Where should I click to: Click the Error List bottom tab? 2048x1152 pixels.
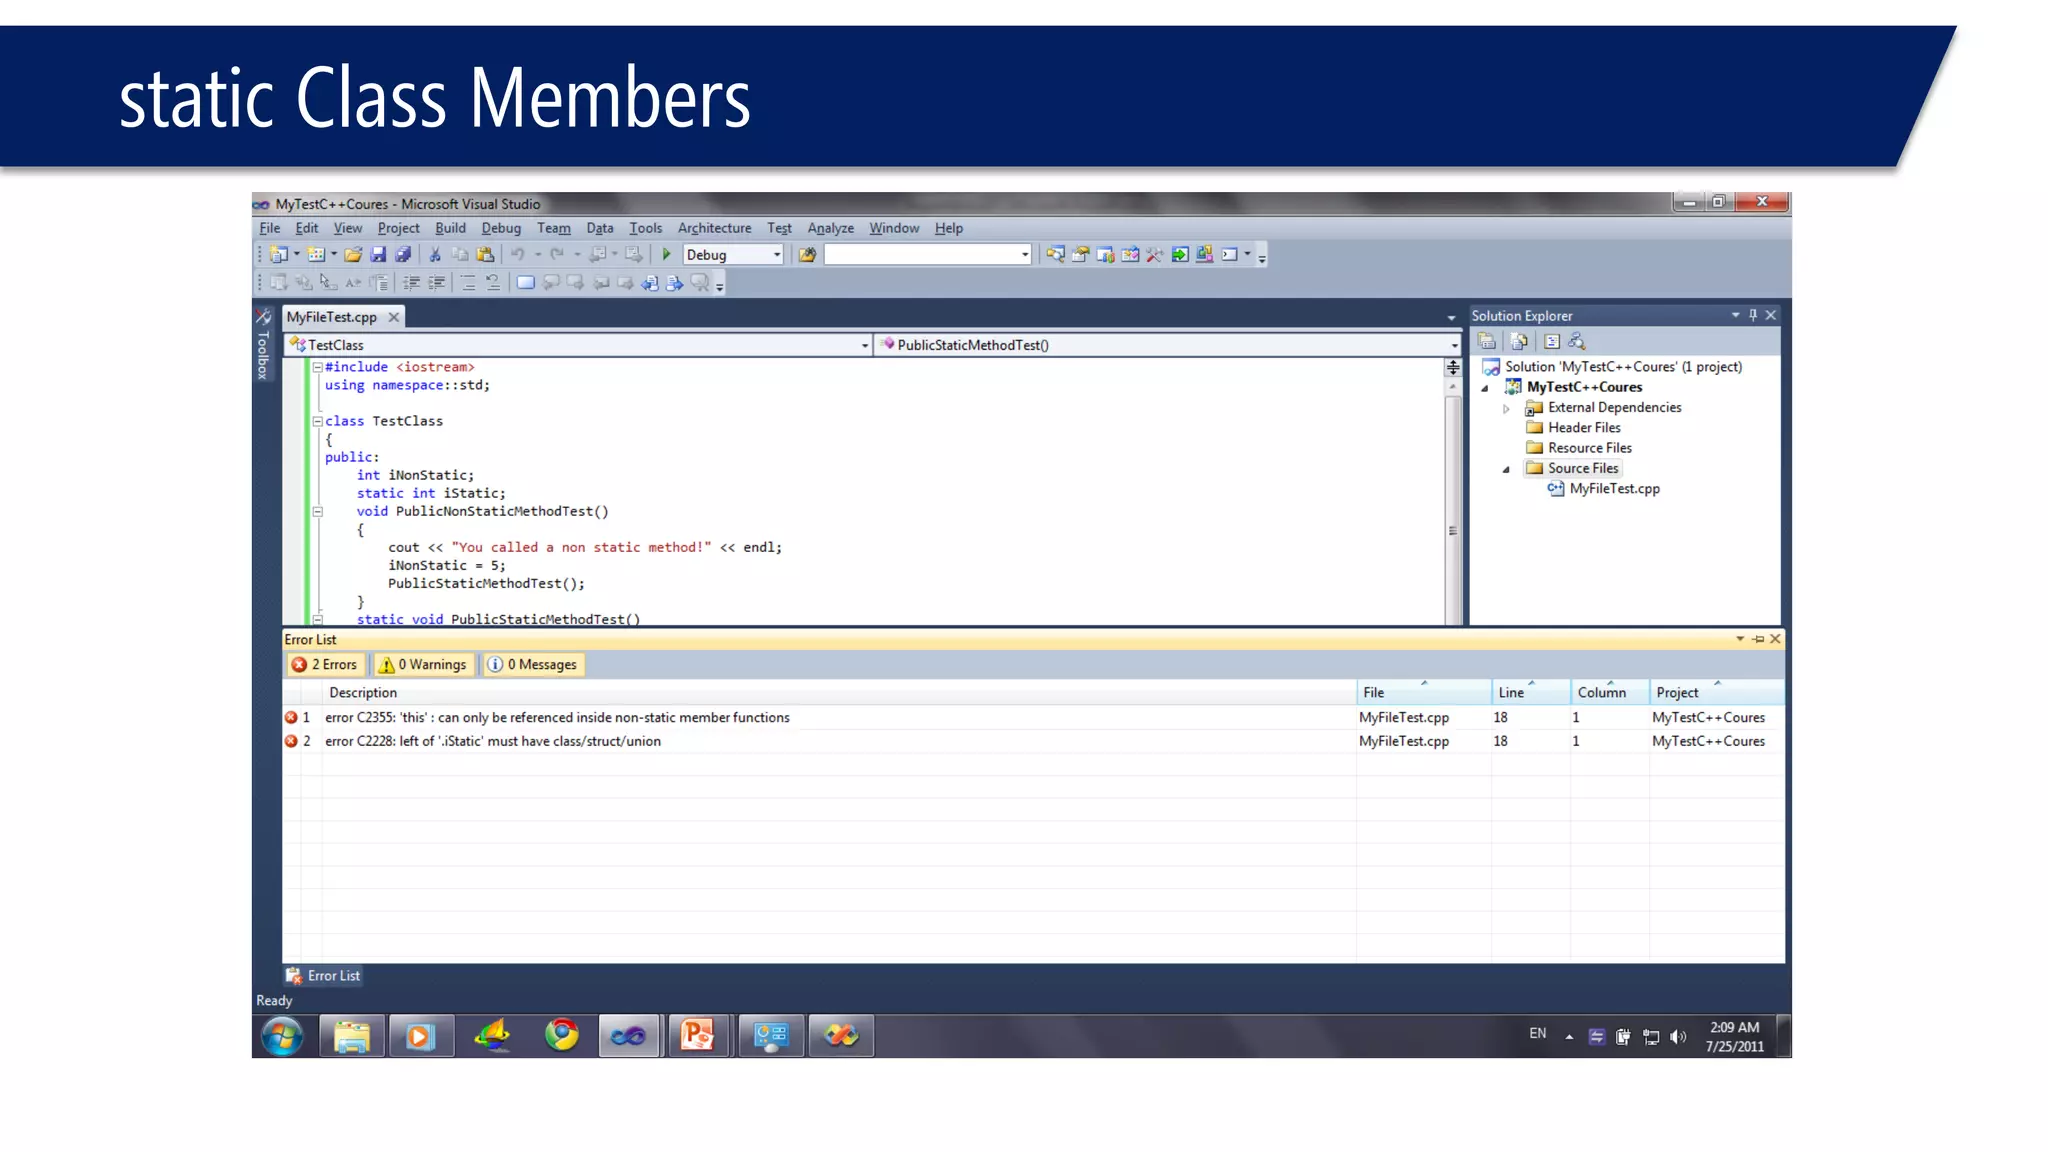[x=323, y=976]
